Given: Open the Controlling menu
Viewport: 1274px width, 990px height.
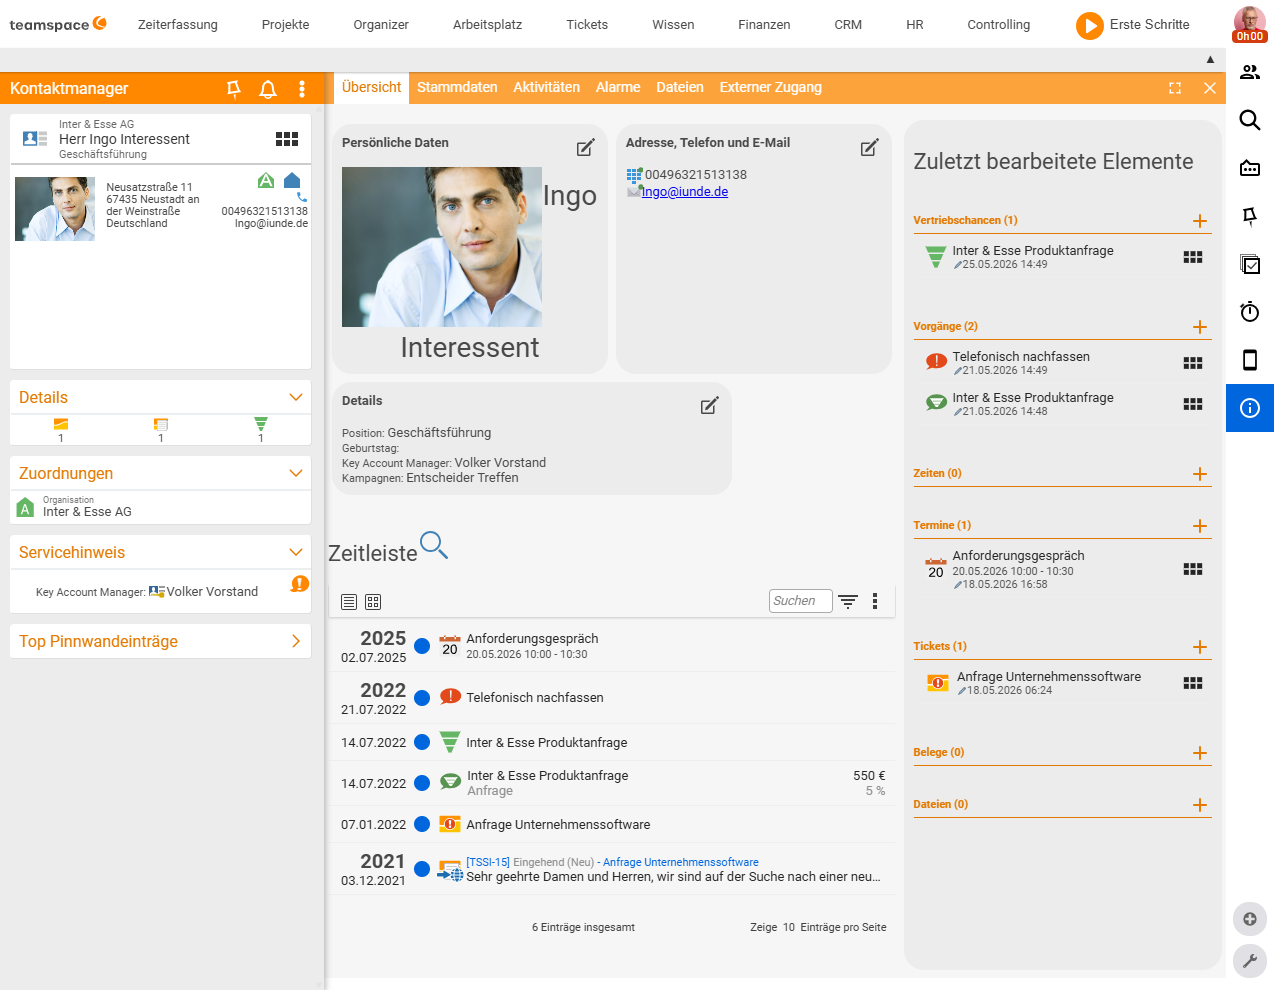Looking at the screenshot, I should coord(999,25).
